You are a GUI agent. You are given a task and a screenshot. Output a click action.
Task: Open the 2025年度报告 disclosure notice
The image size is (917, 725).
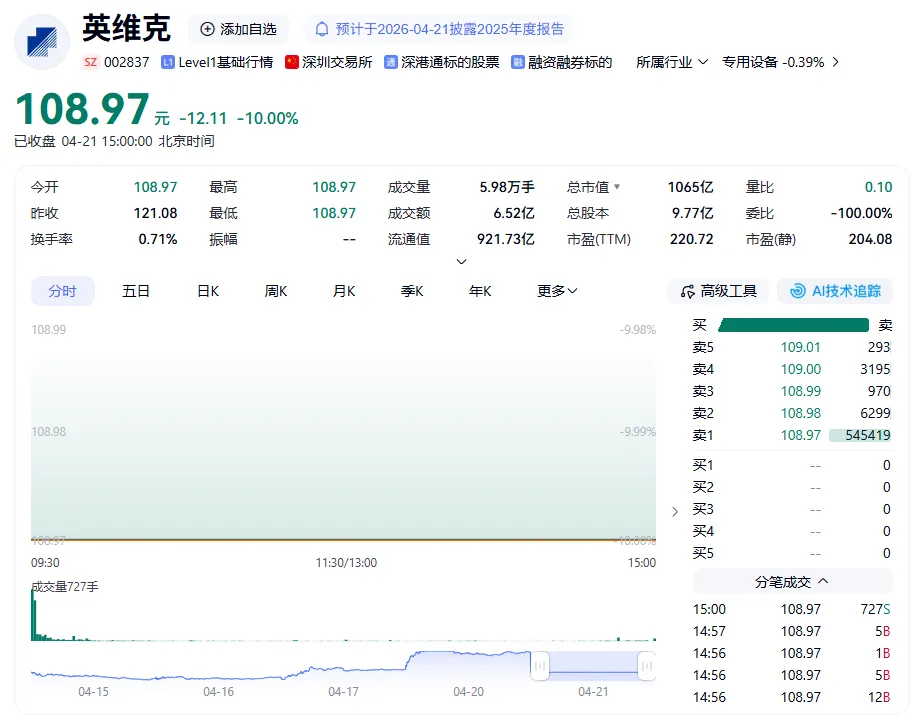(440, 29)
